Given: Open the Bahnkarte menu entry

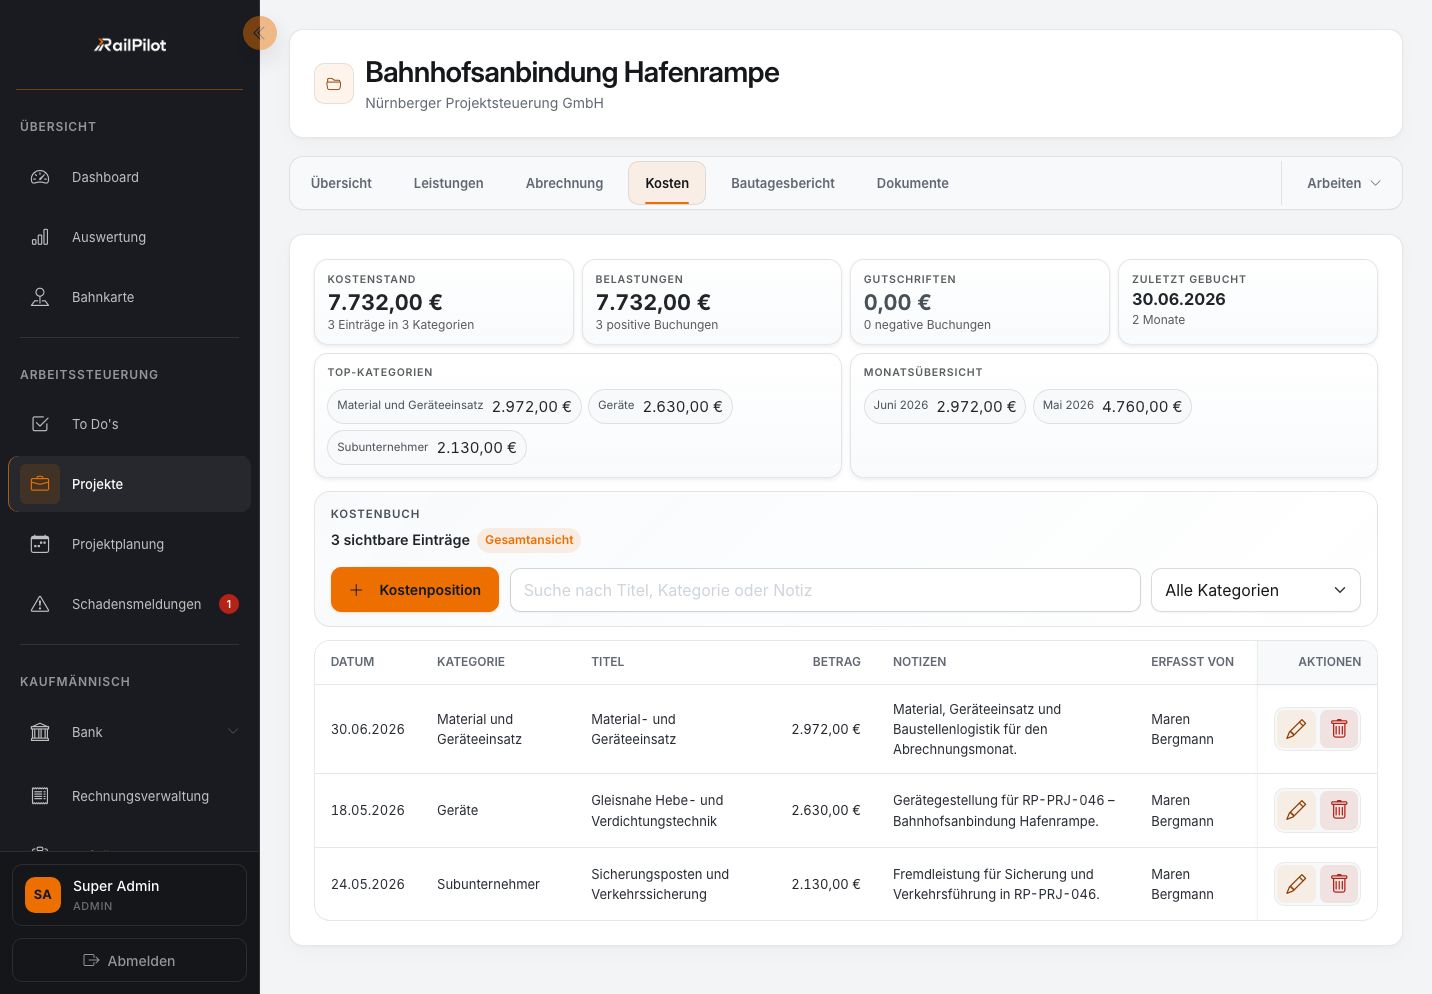Looking at the screenshot, I should pyautogui.click(x=129, y=297).
